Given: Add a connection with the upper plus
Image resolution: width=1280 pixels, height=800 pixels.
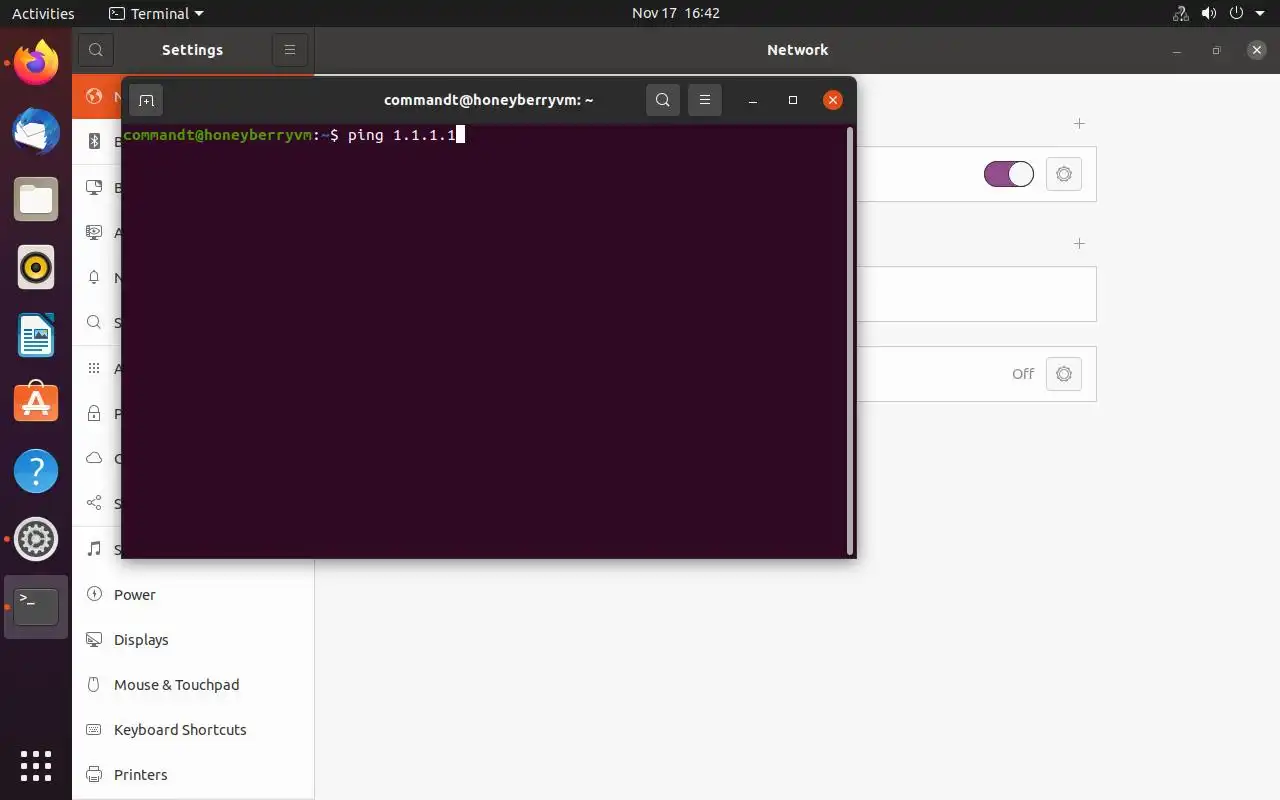Looking at the screenshot, I should click(1079, 124).
